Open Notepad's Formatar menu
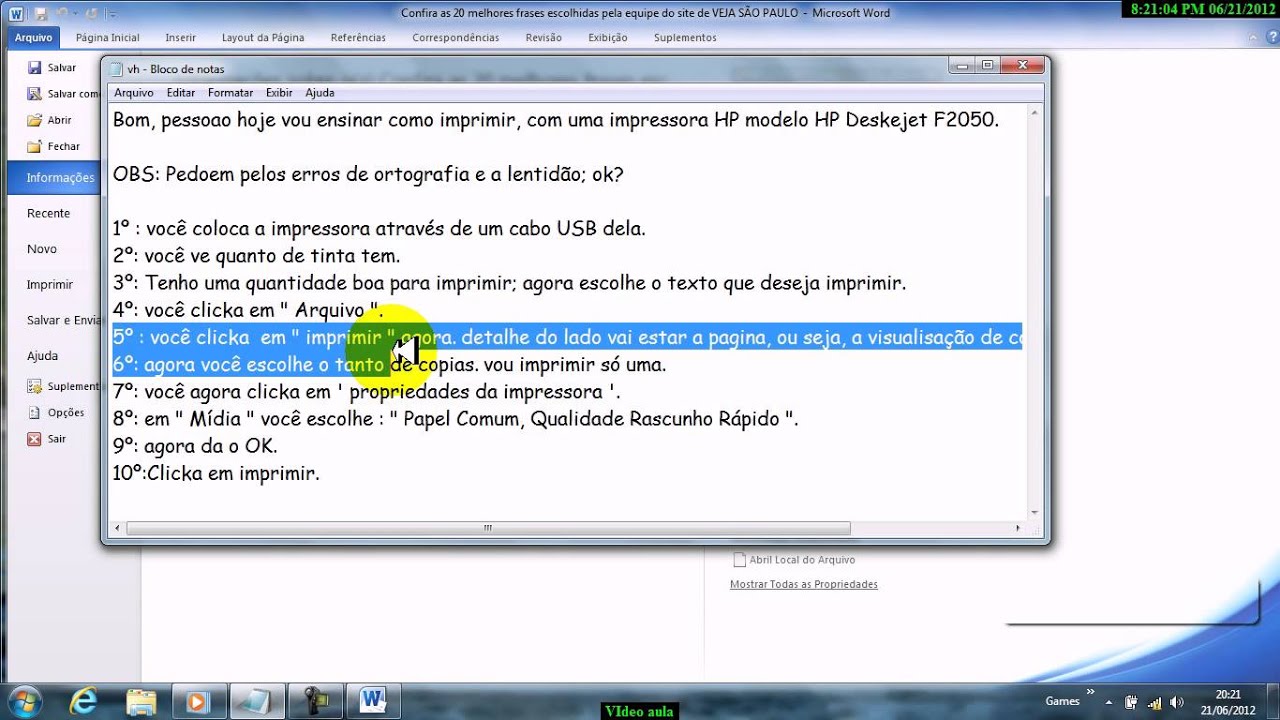This screenshot has height=720, width=1280. [x=230, y=92]
